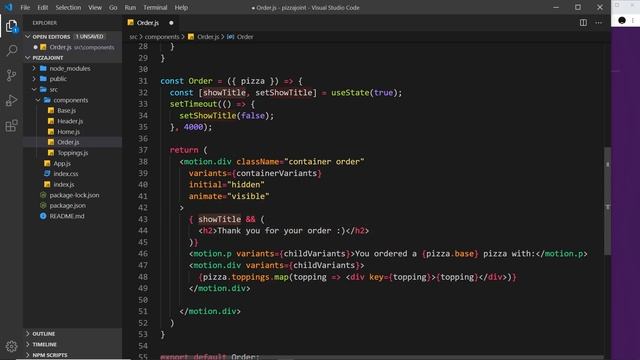
Task: Click the README.md info file icon
Action: point(43,216)
